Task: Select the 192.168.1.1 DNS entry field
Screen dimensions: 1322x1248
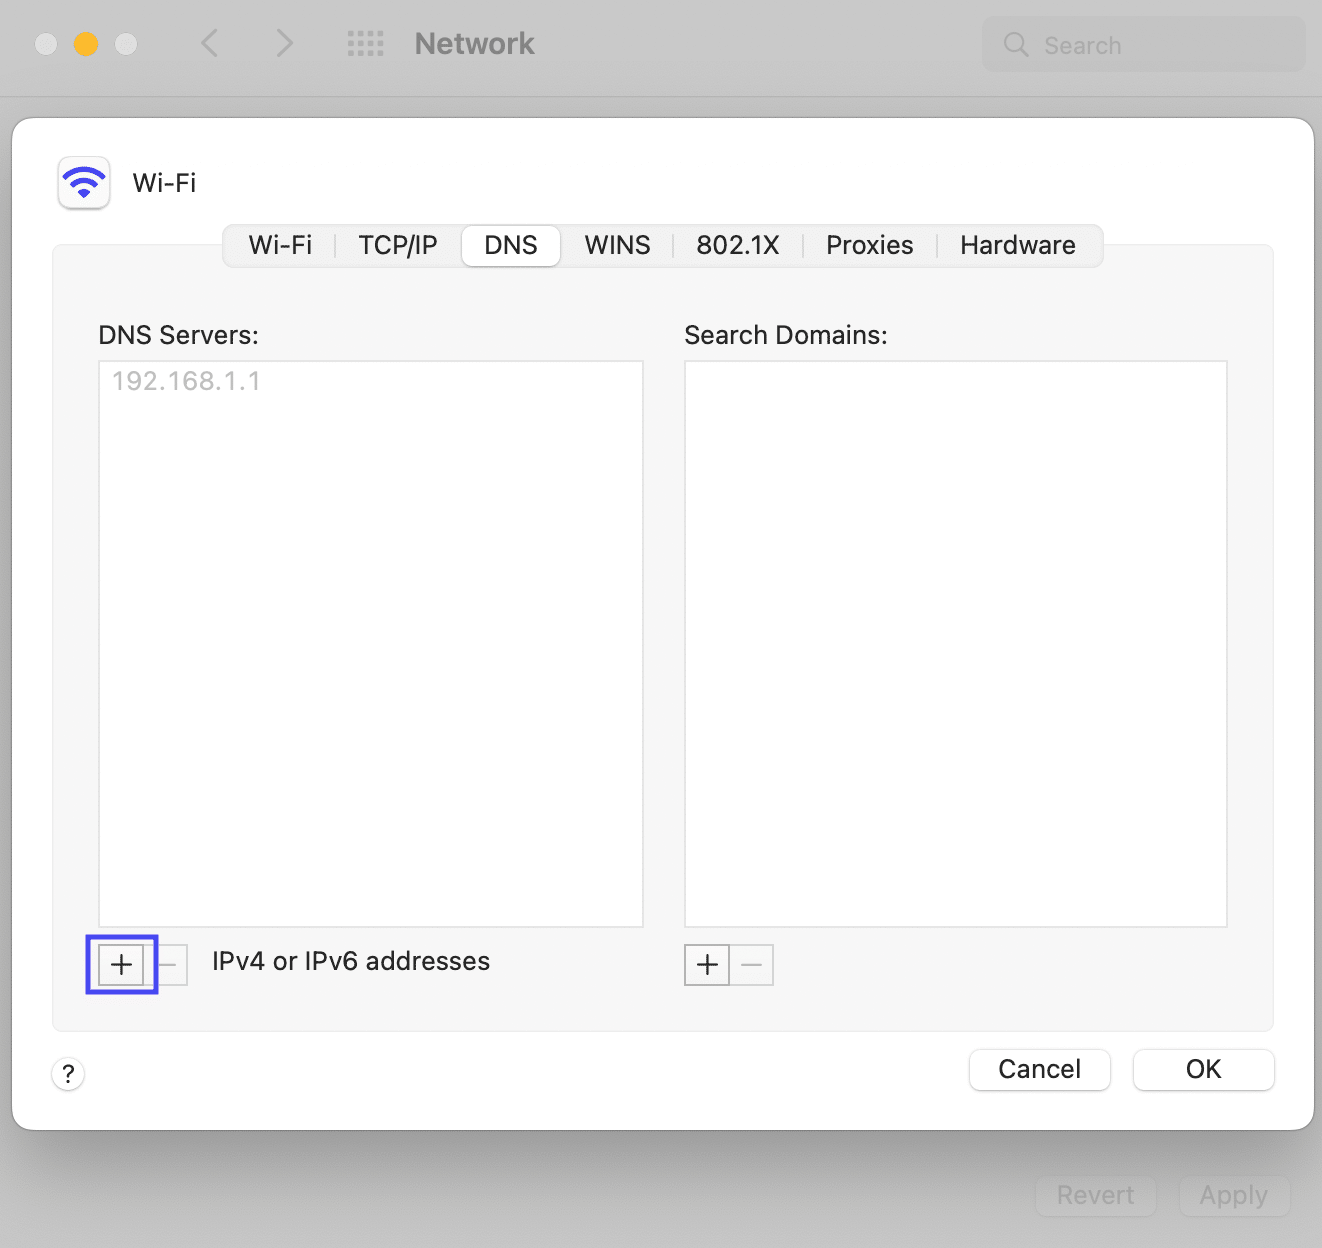Action: [x=185, y=381]
